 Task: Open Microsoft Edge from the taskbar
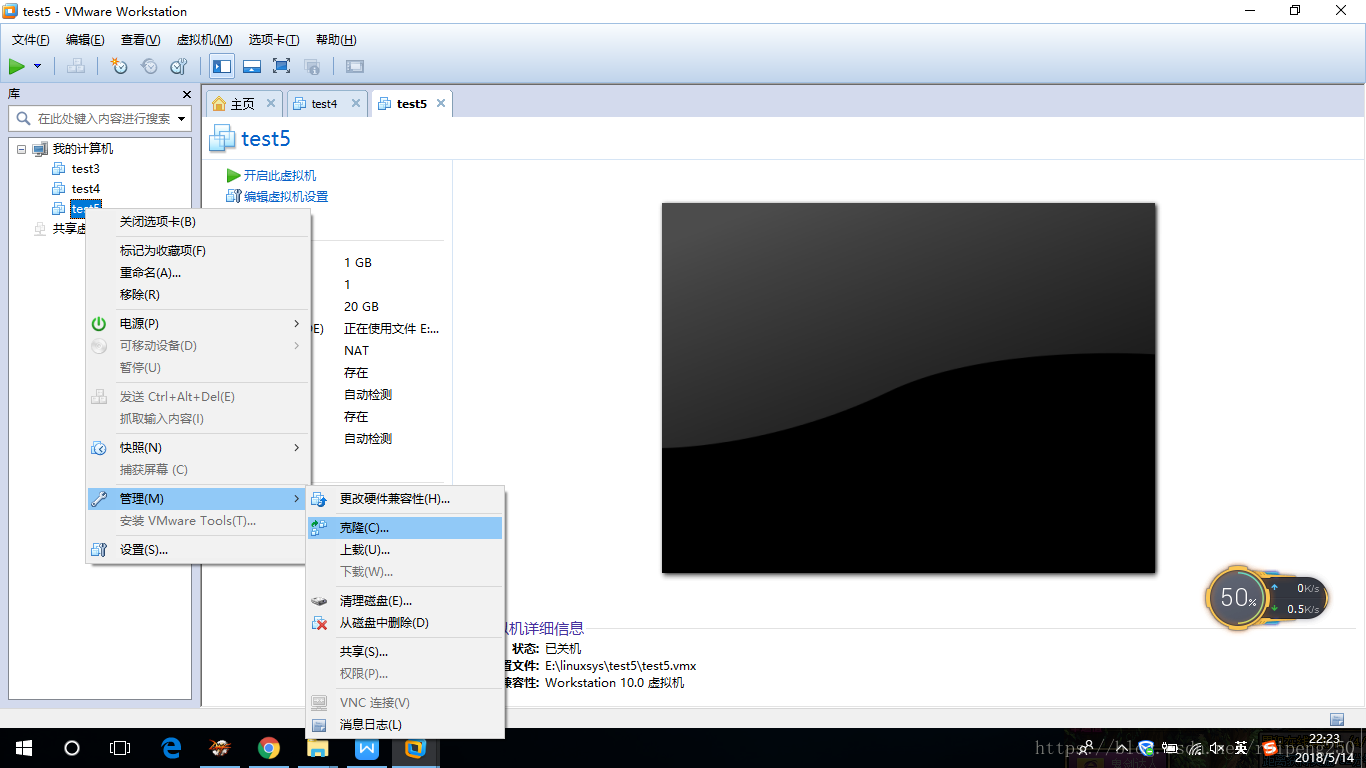(171, 748)
